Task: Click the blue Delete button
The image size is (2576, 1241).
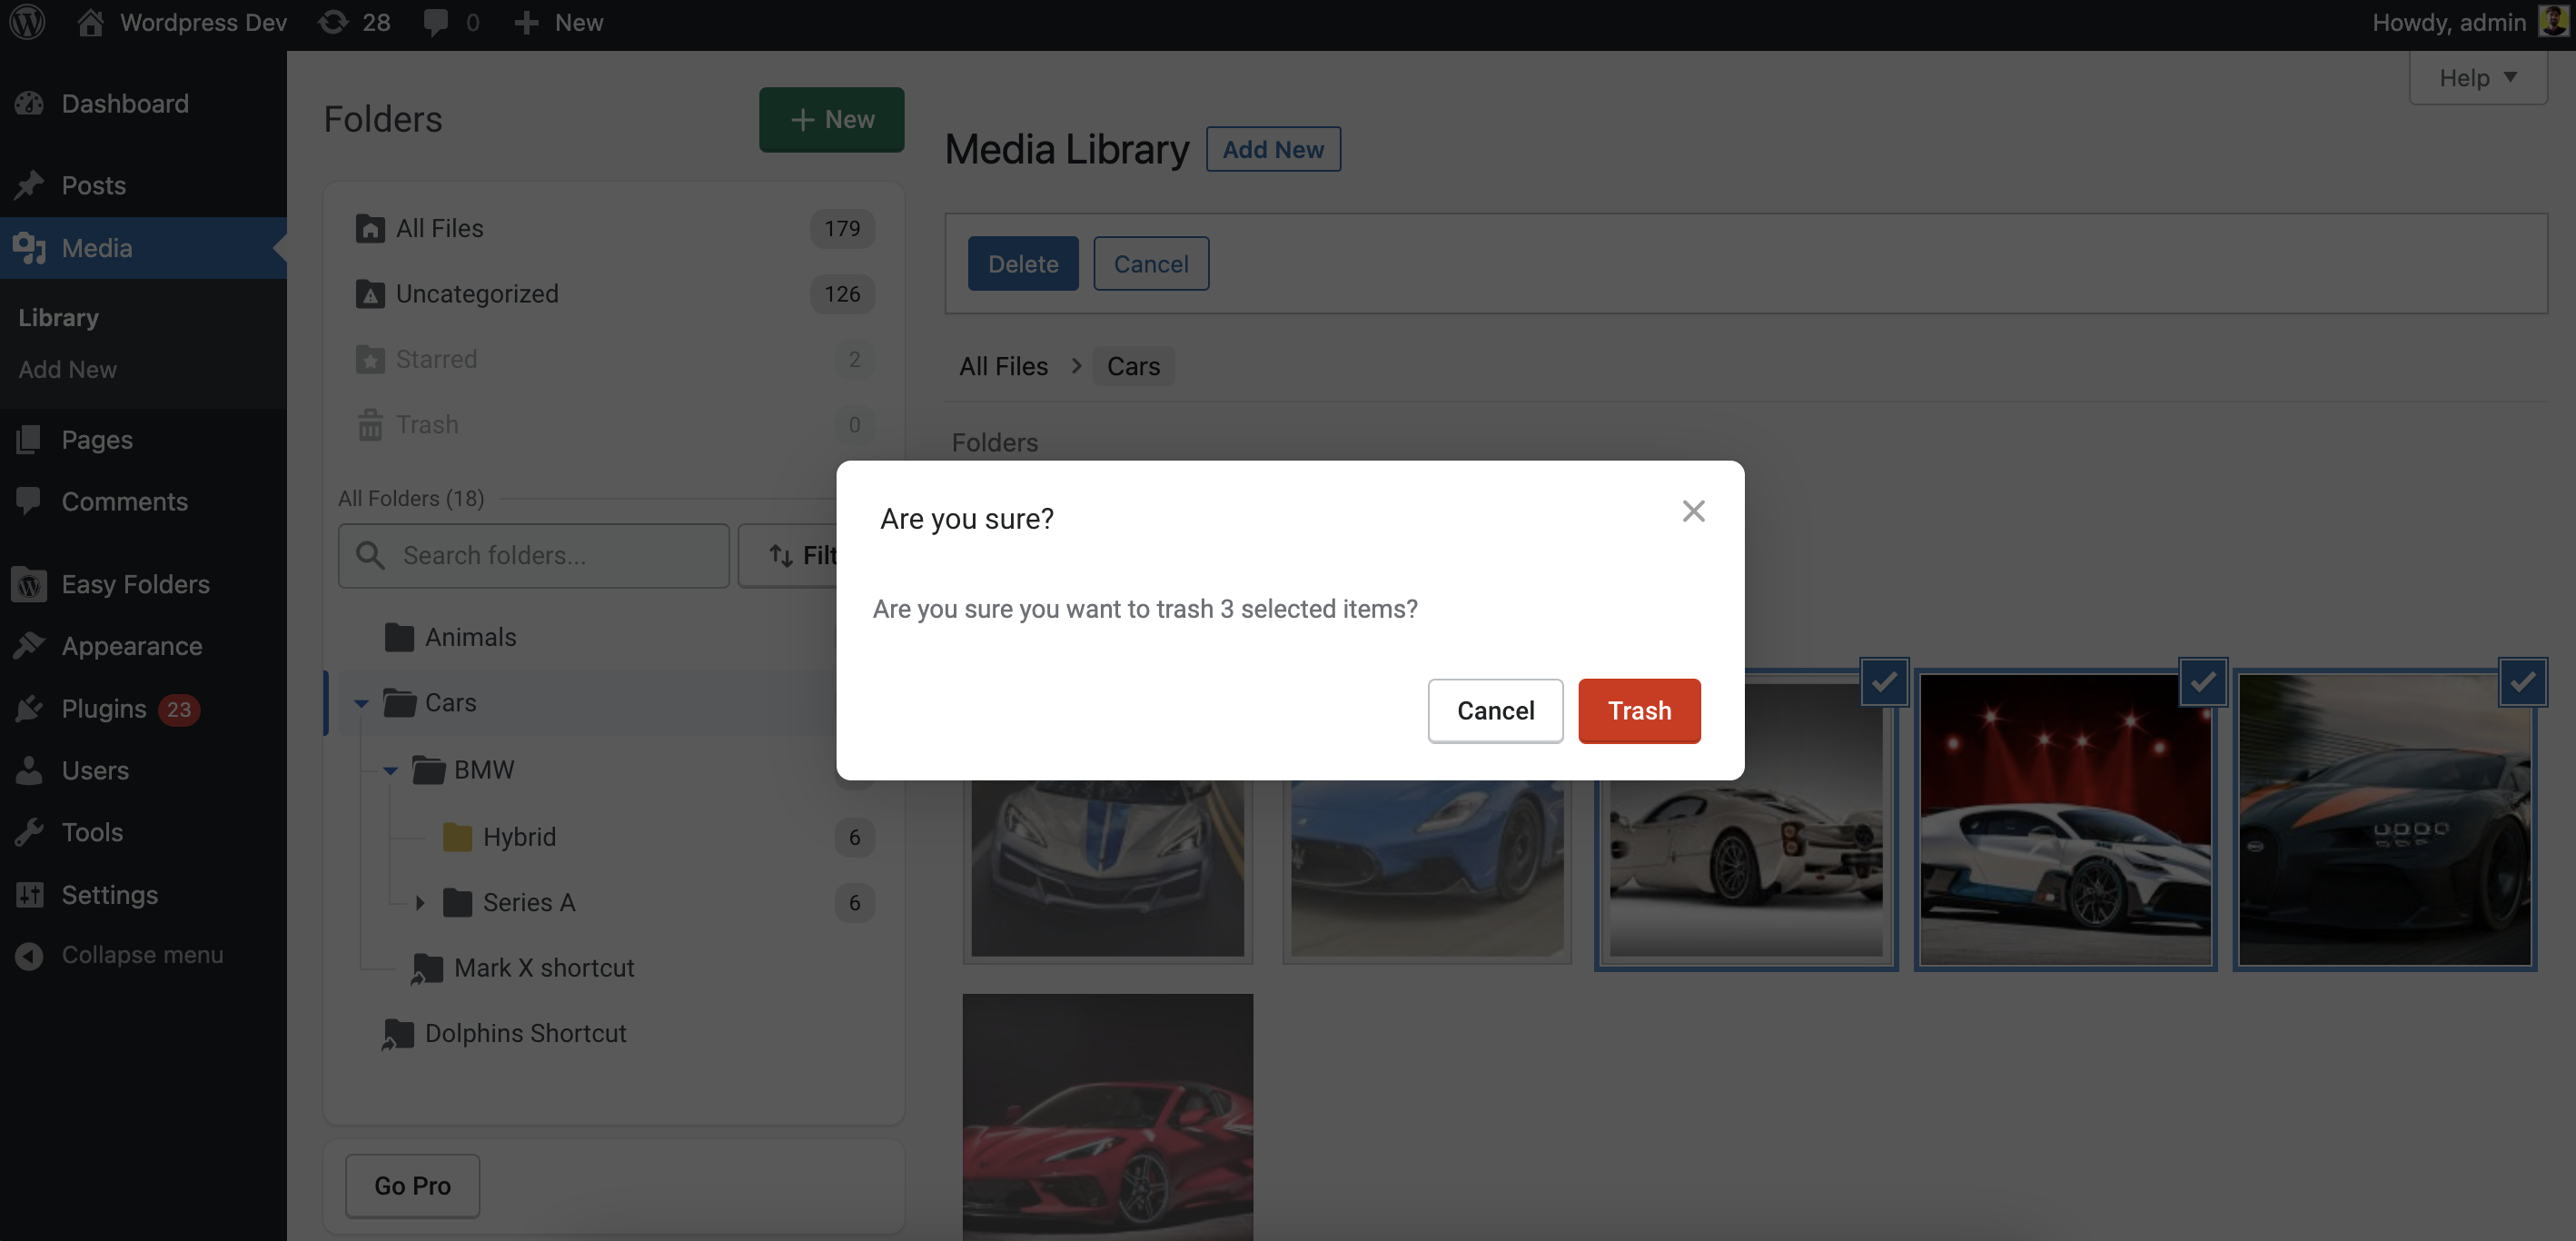Action: click(x=1023, y=263)
